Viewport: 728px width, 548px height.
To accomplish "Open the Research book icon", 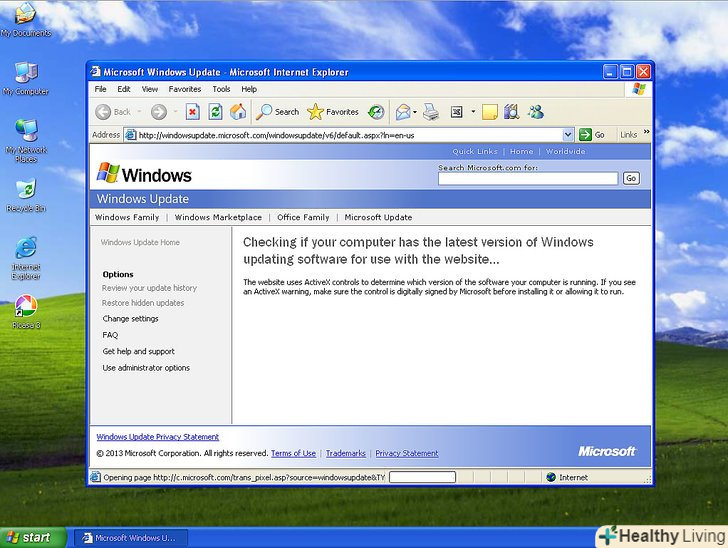I will pyautogui.click(x=512, y=112).
